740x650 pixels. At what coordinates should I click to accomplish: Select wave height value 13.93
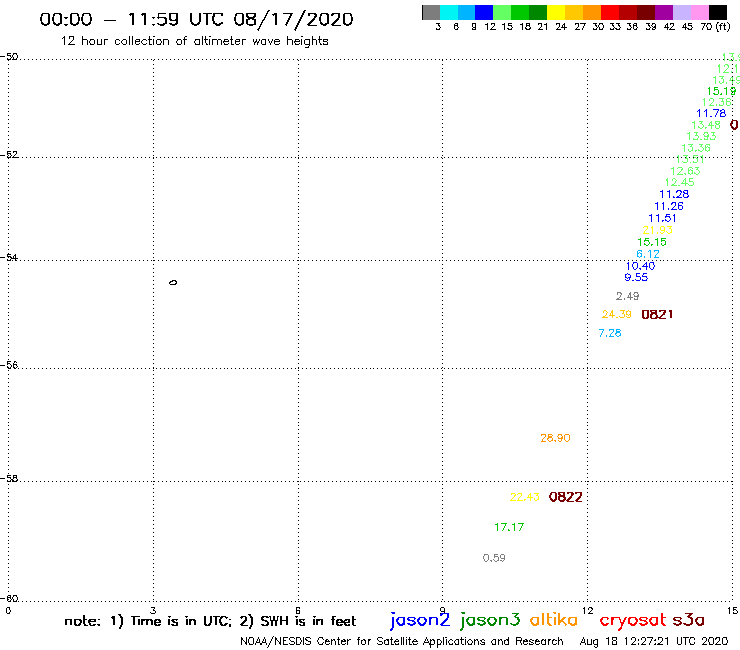pyautogui.click(x=701, y=136)
